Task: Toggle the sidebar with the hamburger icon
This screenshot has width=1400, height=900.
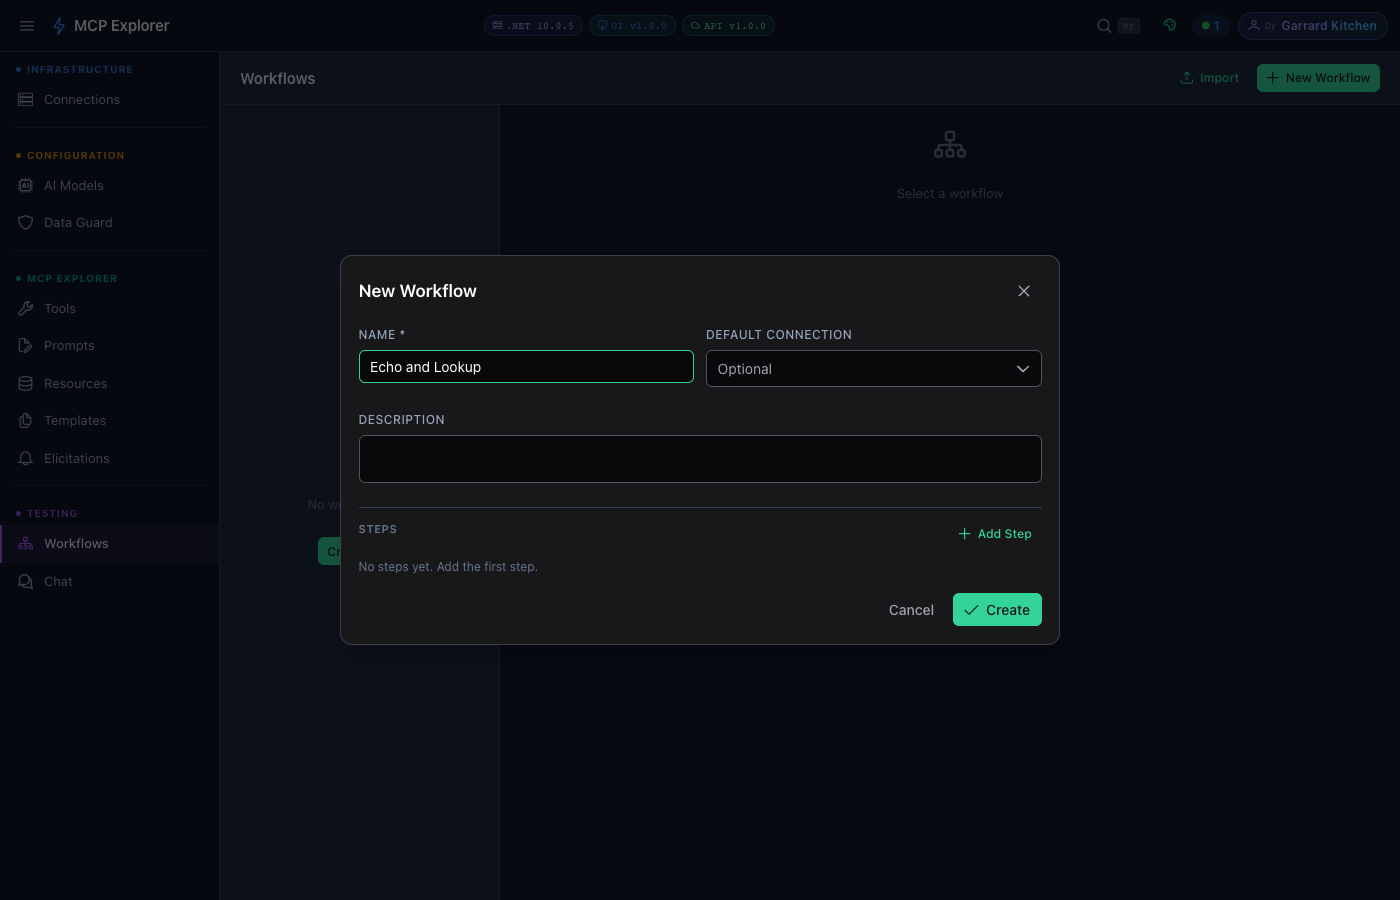Action: [27, 25]
